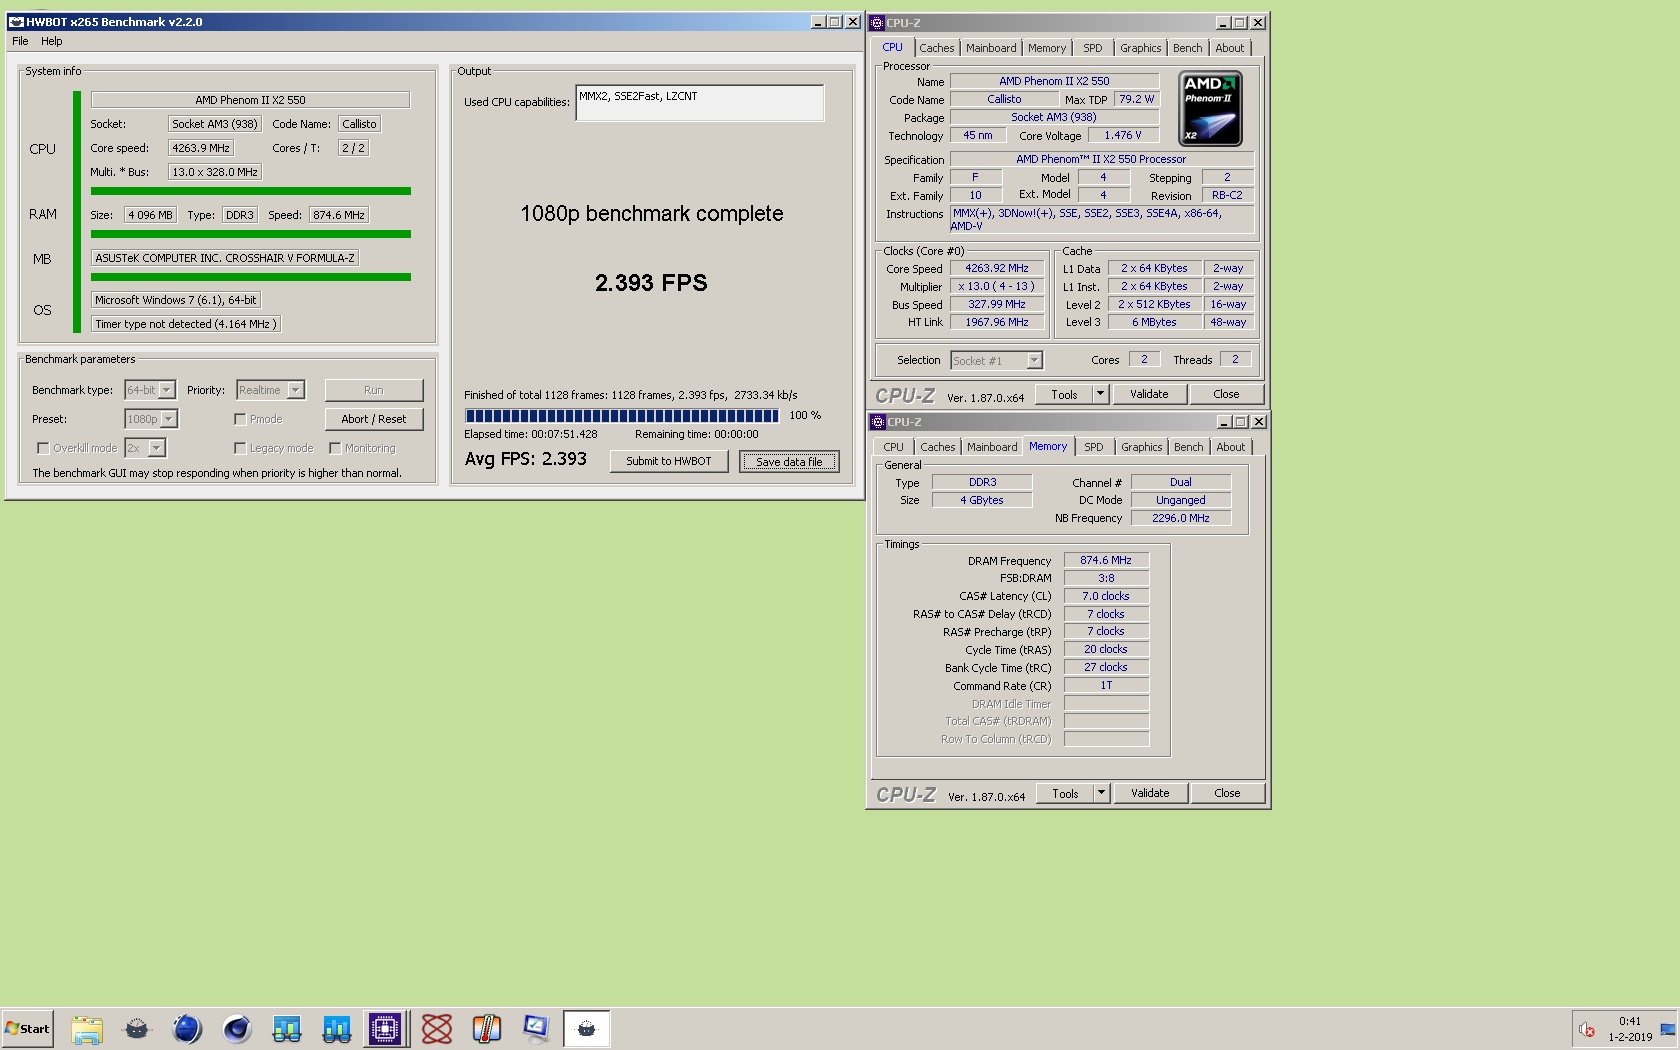Screen dimensions: 1680x1050
Task: Open the computer monitor checkmark taskbar icon
Action: [x=537, y=1028]
